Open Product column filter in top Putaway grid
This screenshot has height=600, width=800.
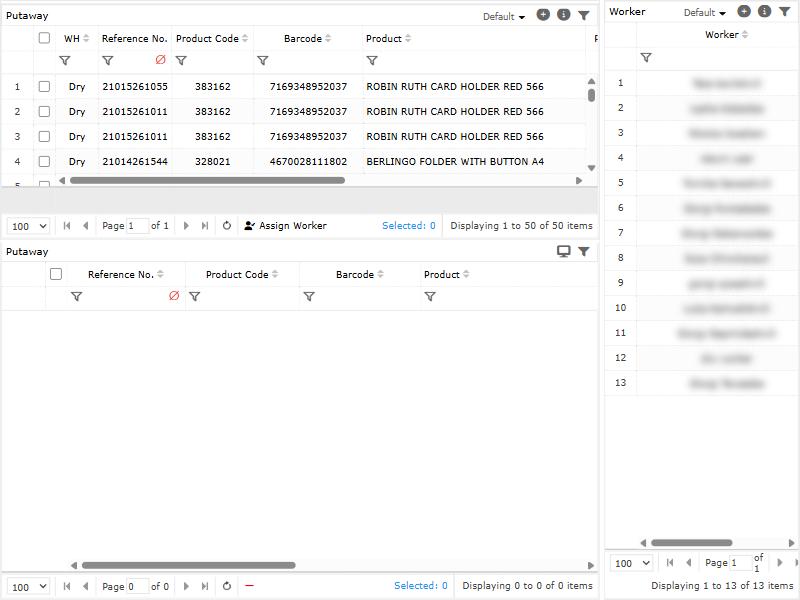coord(372,61)
